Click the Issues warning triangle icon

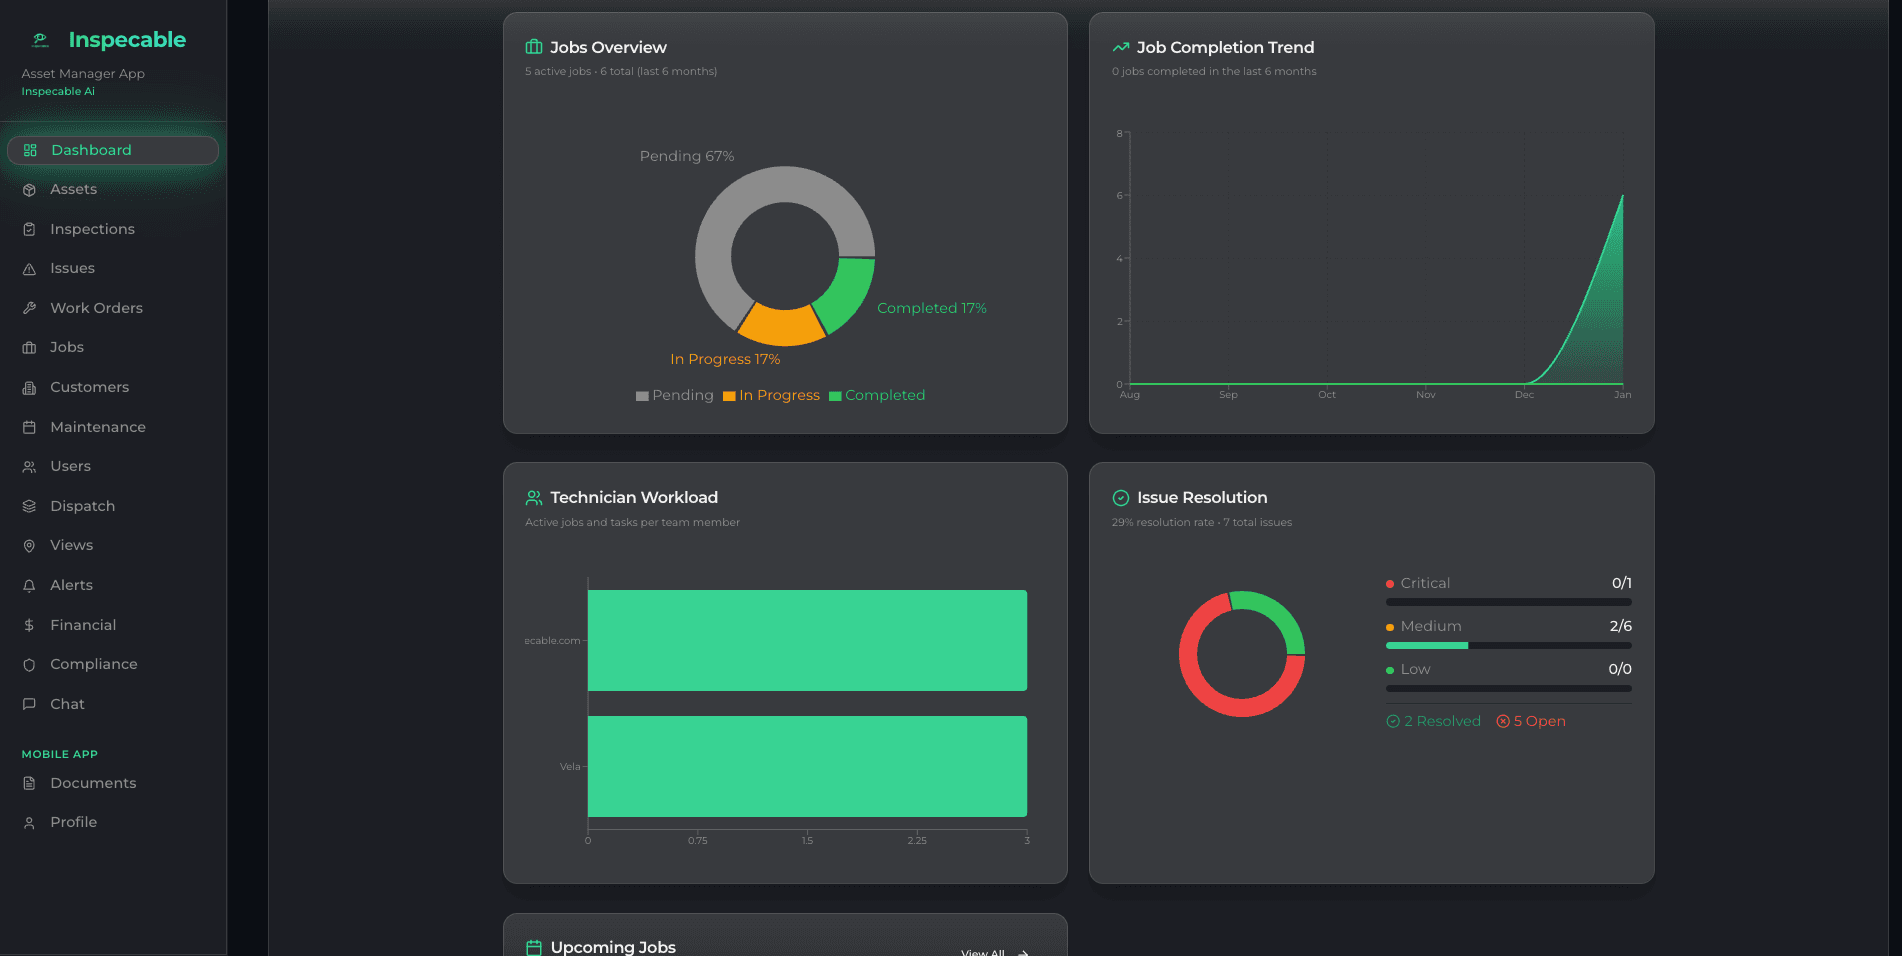click(x=29, y=269)
